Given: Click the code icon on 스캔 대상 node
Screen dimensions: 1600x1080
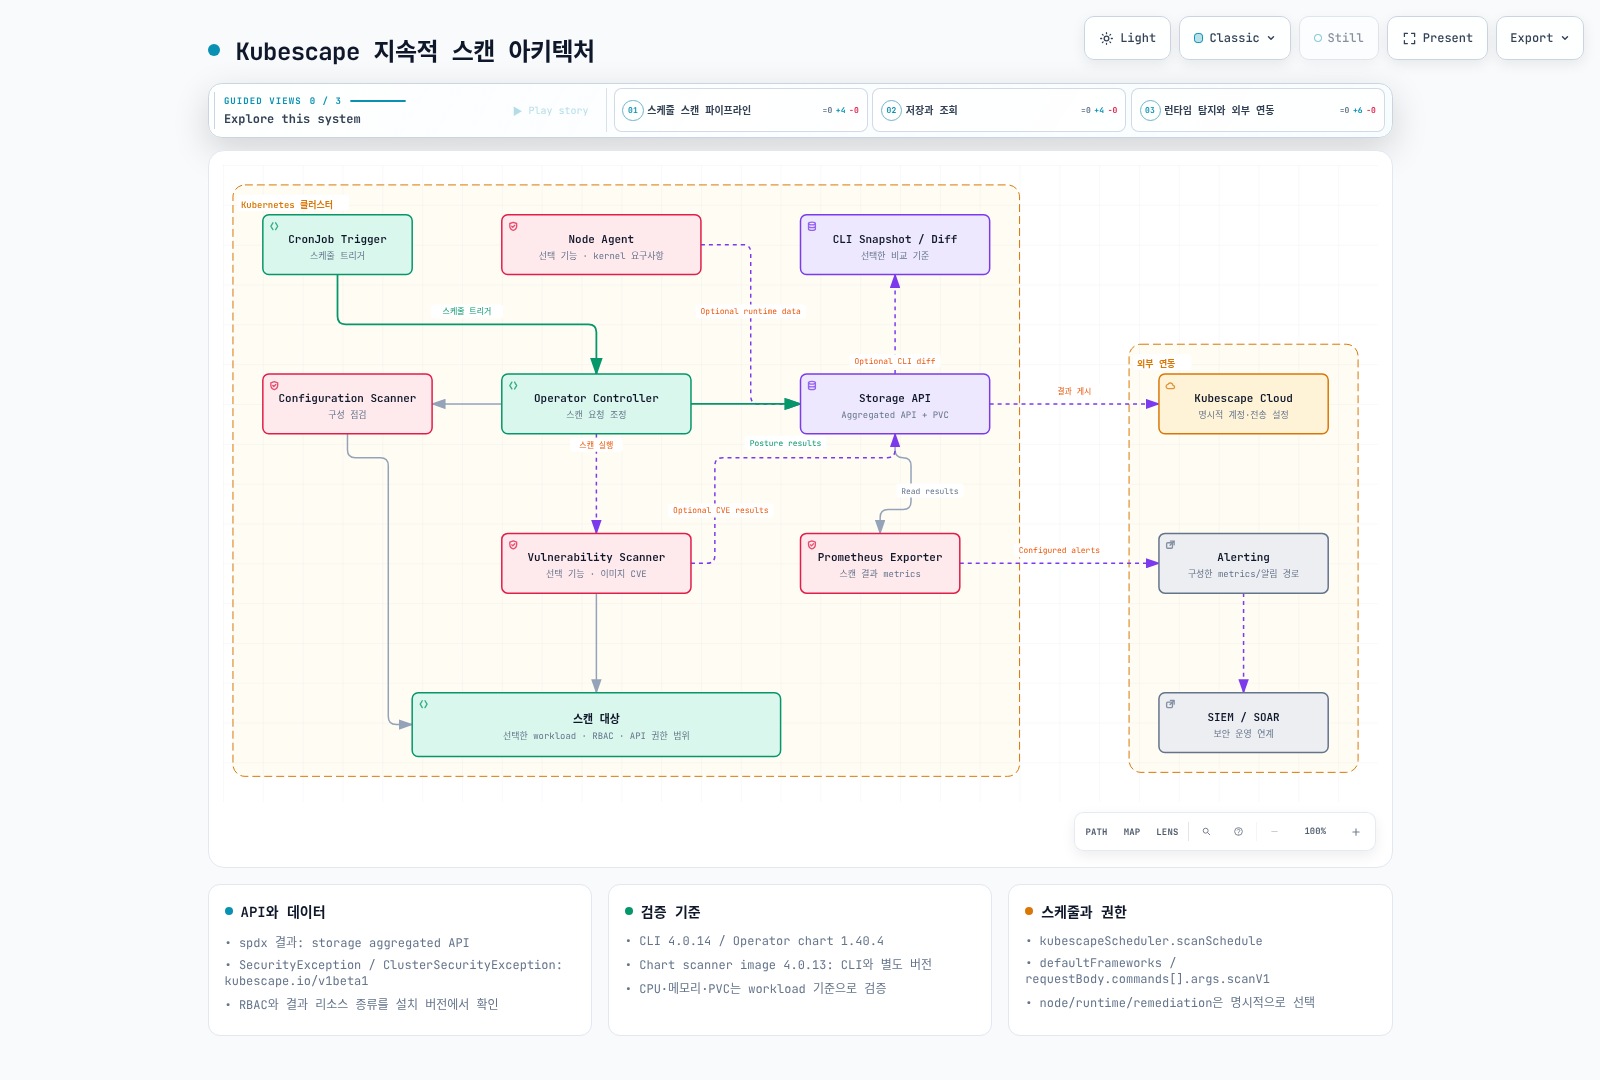Looking at the screenshot, I should [x=424, y=704].
